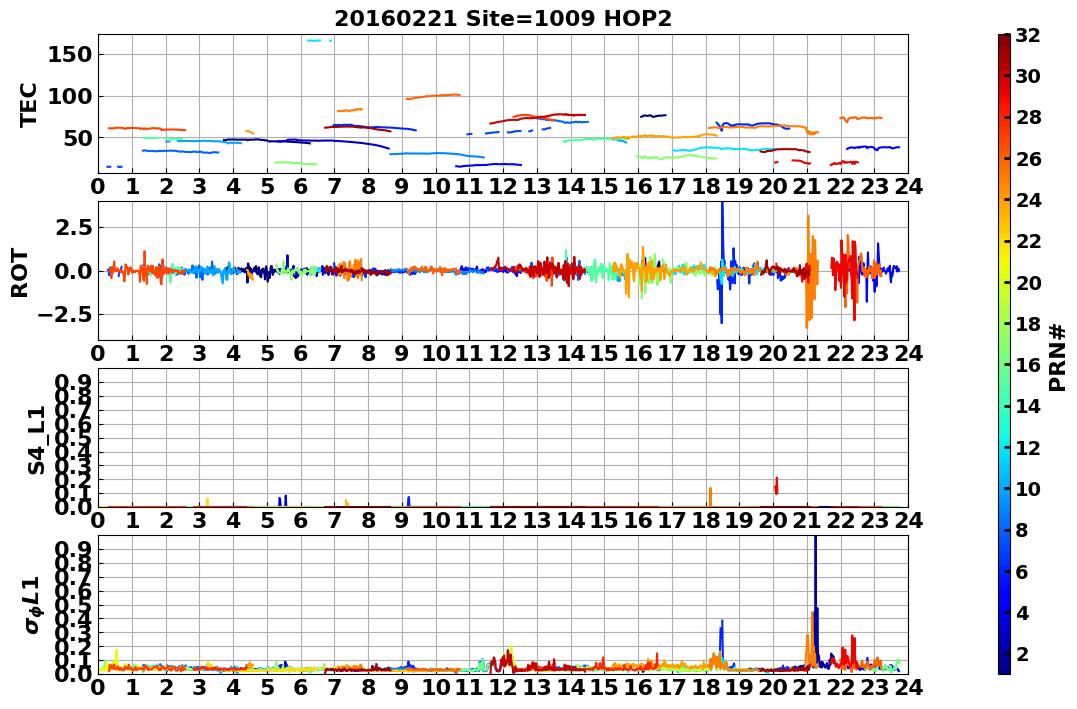
Task: Click hour 12 on the TEC panel x-axis
Action: click(503, 187)
